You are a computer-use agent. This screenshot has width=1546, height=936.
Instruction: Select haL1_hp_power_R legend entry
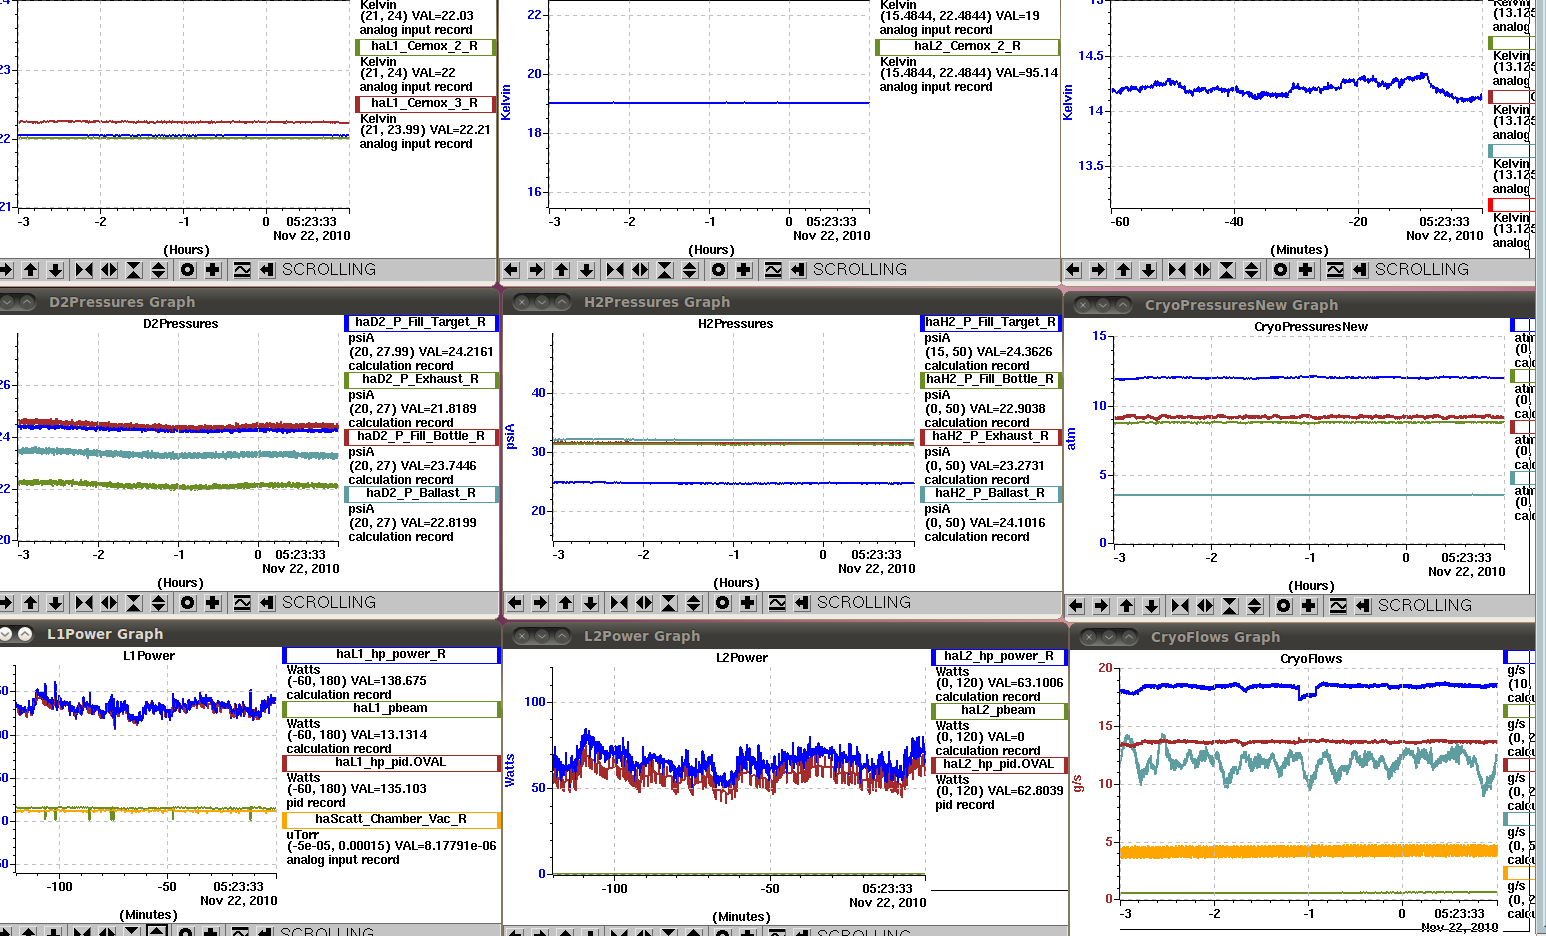[391, 654]
